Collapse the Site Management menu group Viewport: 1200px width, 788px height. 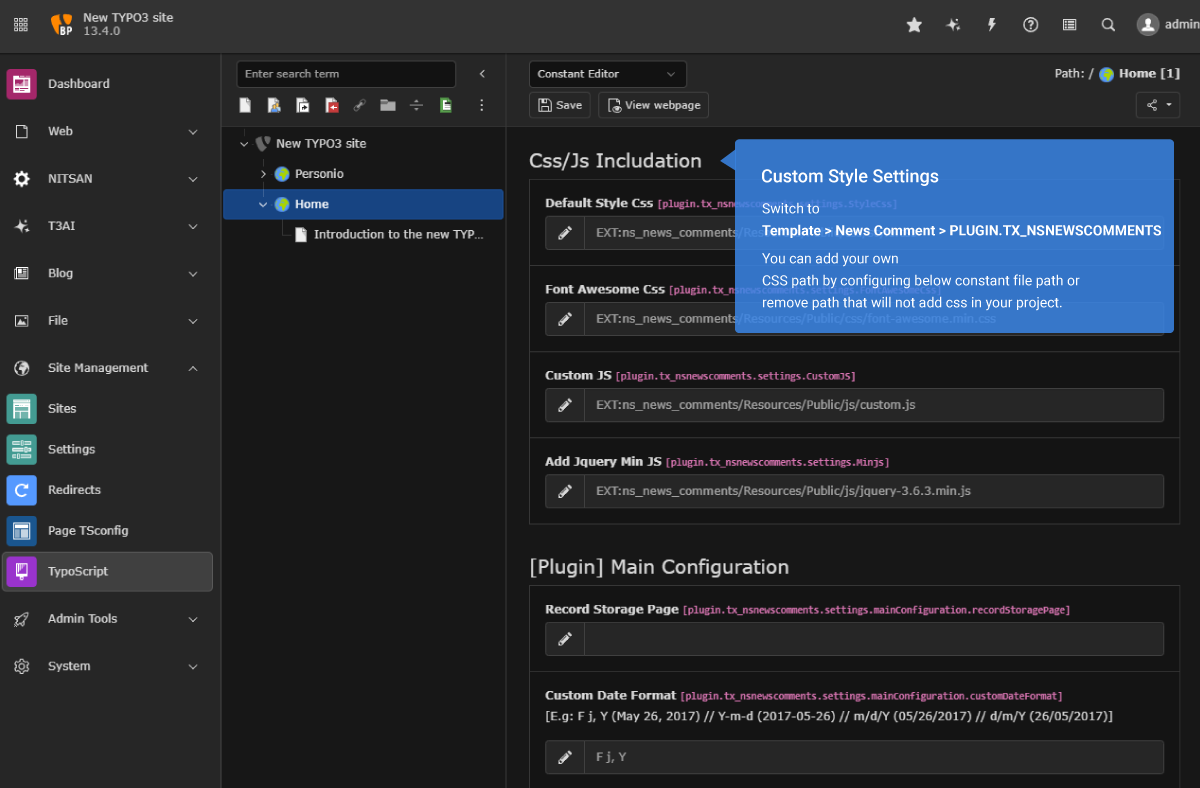click(193, 368)
